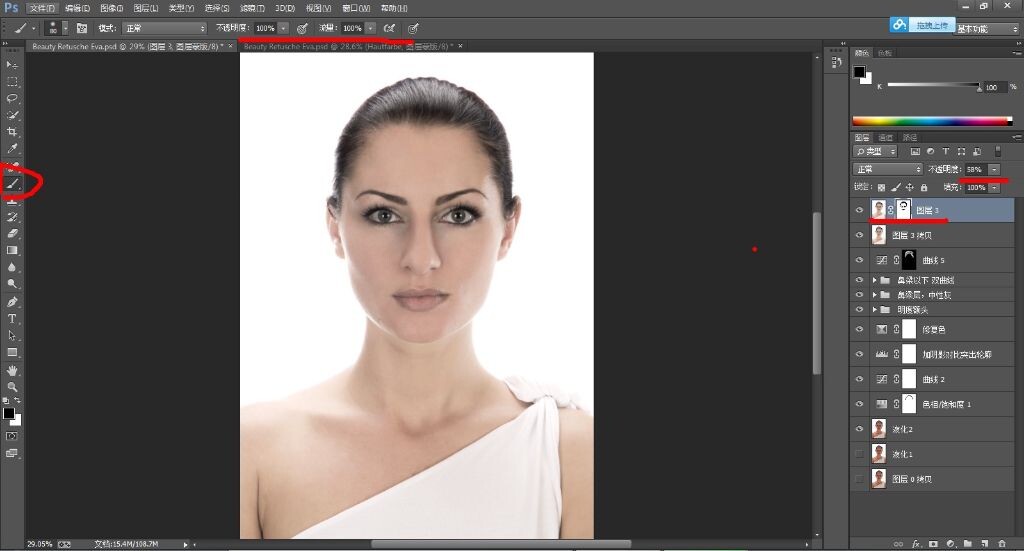Open the Brush panel toggle icon
Screen dimensions: 1024x551
[x=82, y=28]
